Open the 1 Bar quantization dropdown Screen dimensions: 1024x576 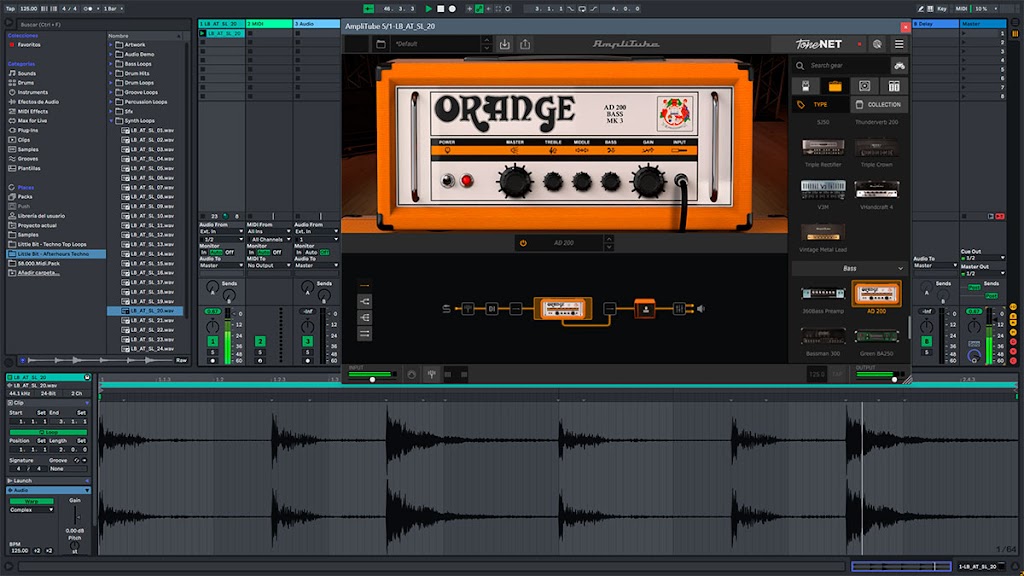(113, 8)
